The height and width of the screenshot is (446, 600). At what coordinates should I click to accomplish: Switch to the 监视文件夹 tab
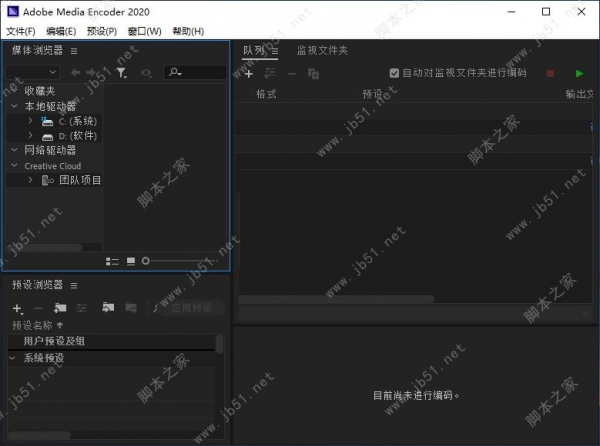point(322,50)
